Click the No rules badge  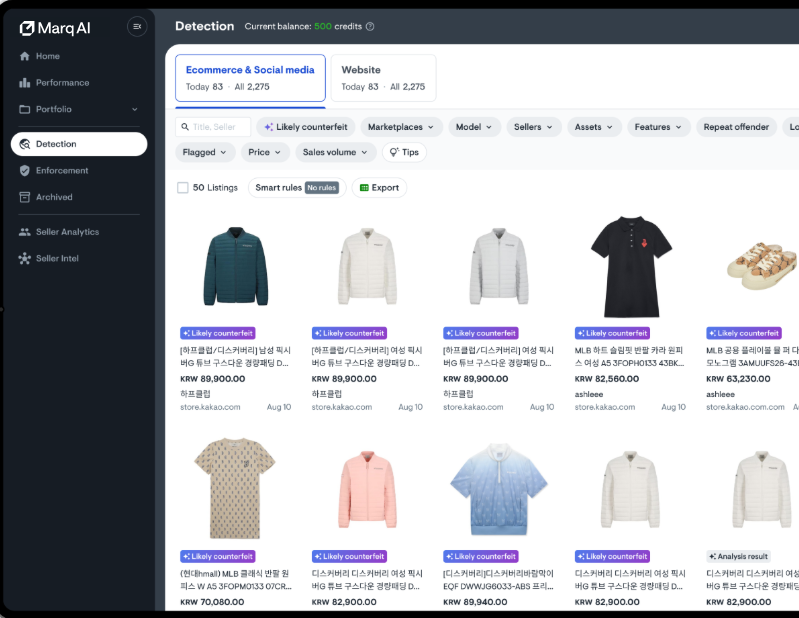tap(322, 187)
